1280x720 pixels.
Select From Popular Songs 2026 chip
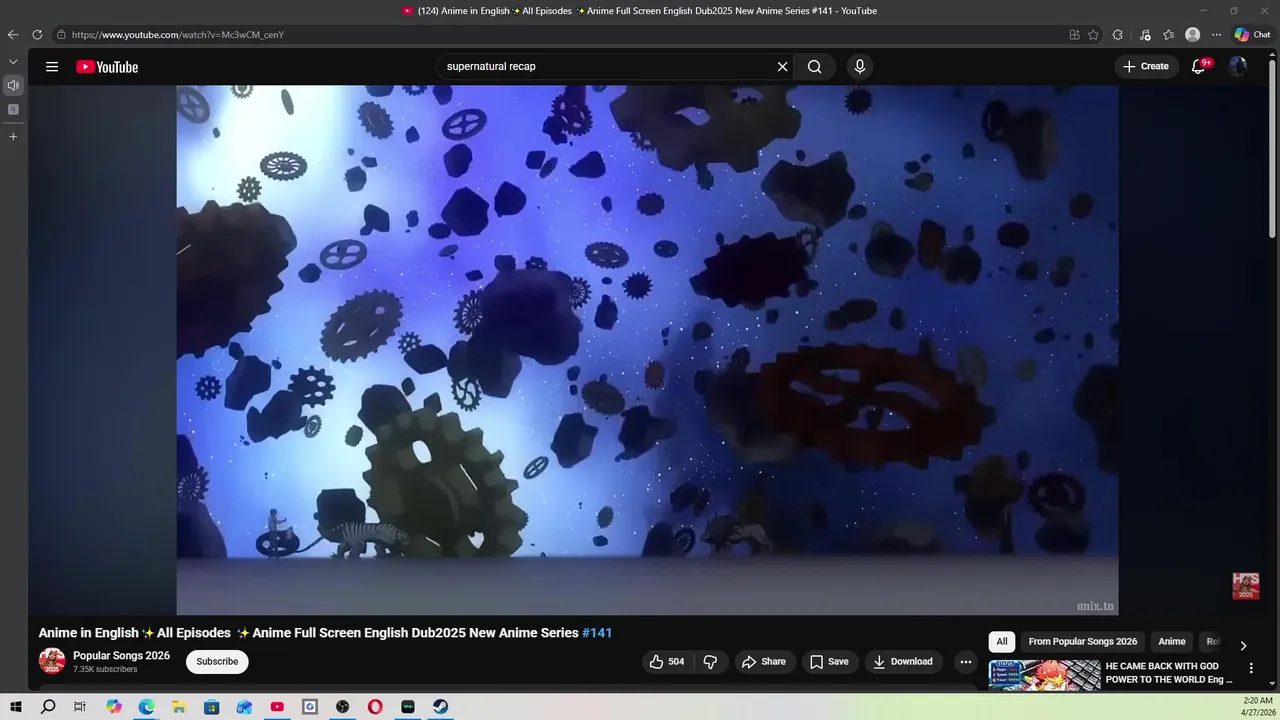(1083, 642)
